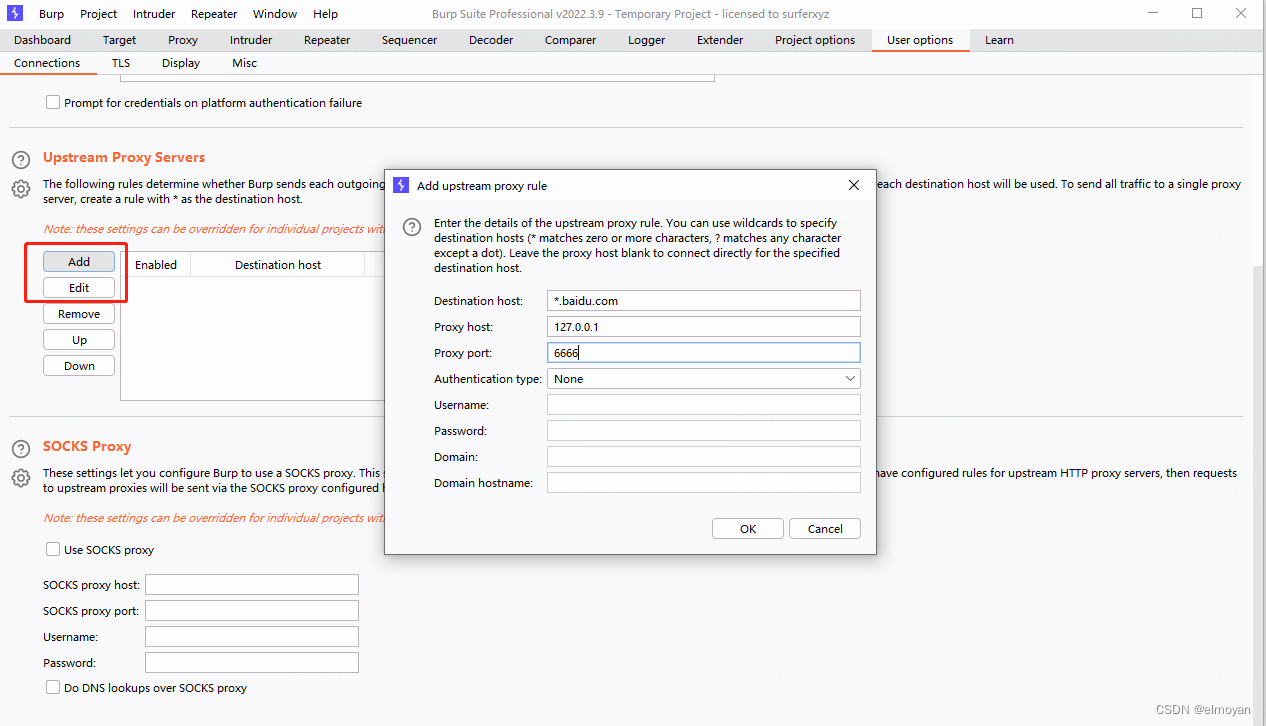
Task: Click the Down button to reorder rules
Action: [79, 366]
